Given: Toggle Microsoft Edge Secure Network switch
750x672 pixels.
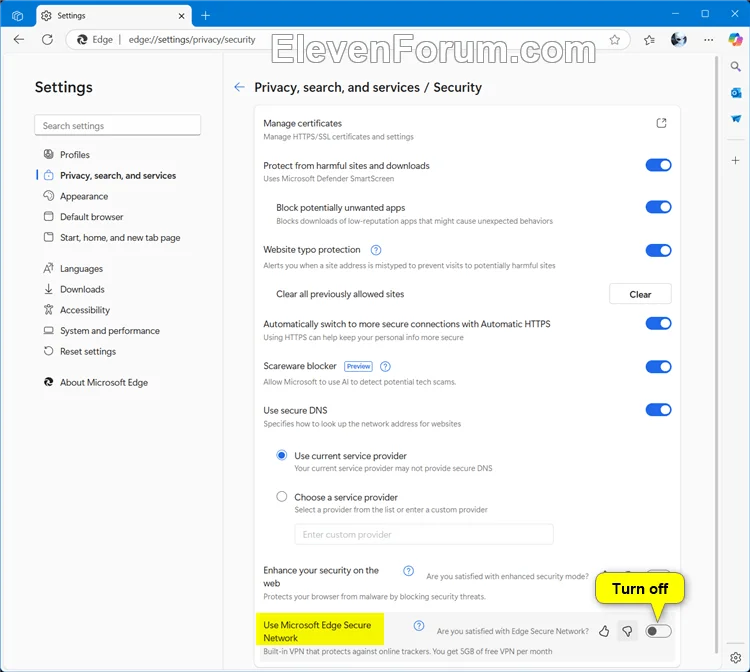Looking at the screenshot, I should 658,631.
